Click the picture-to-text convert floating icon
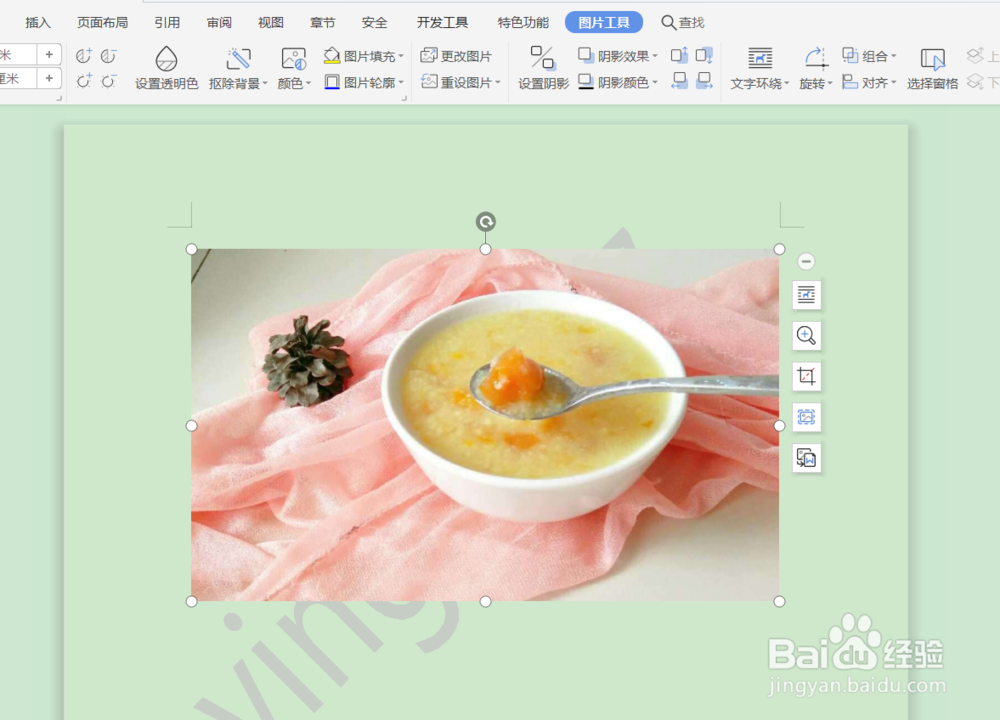 (806, 458)
